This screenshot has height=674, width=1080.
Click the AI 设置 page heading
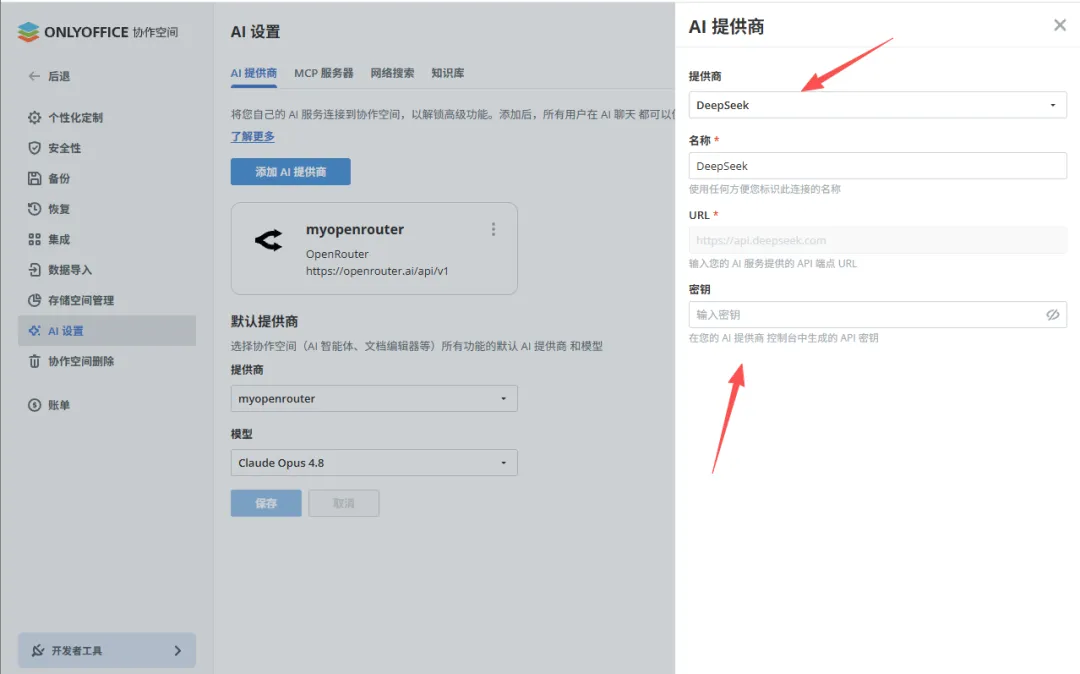[256, 32]
